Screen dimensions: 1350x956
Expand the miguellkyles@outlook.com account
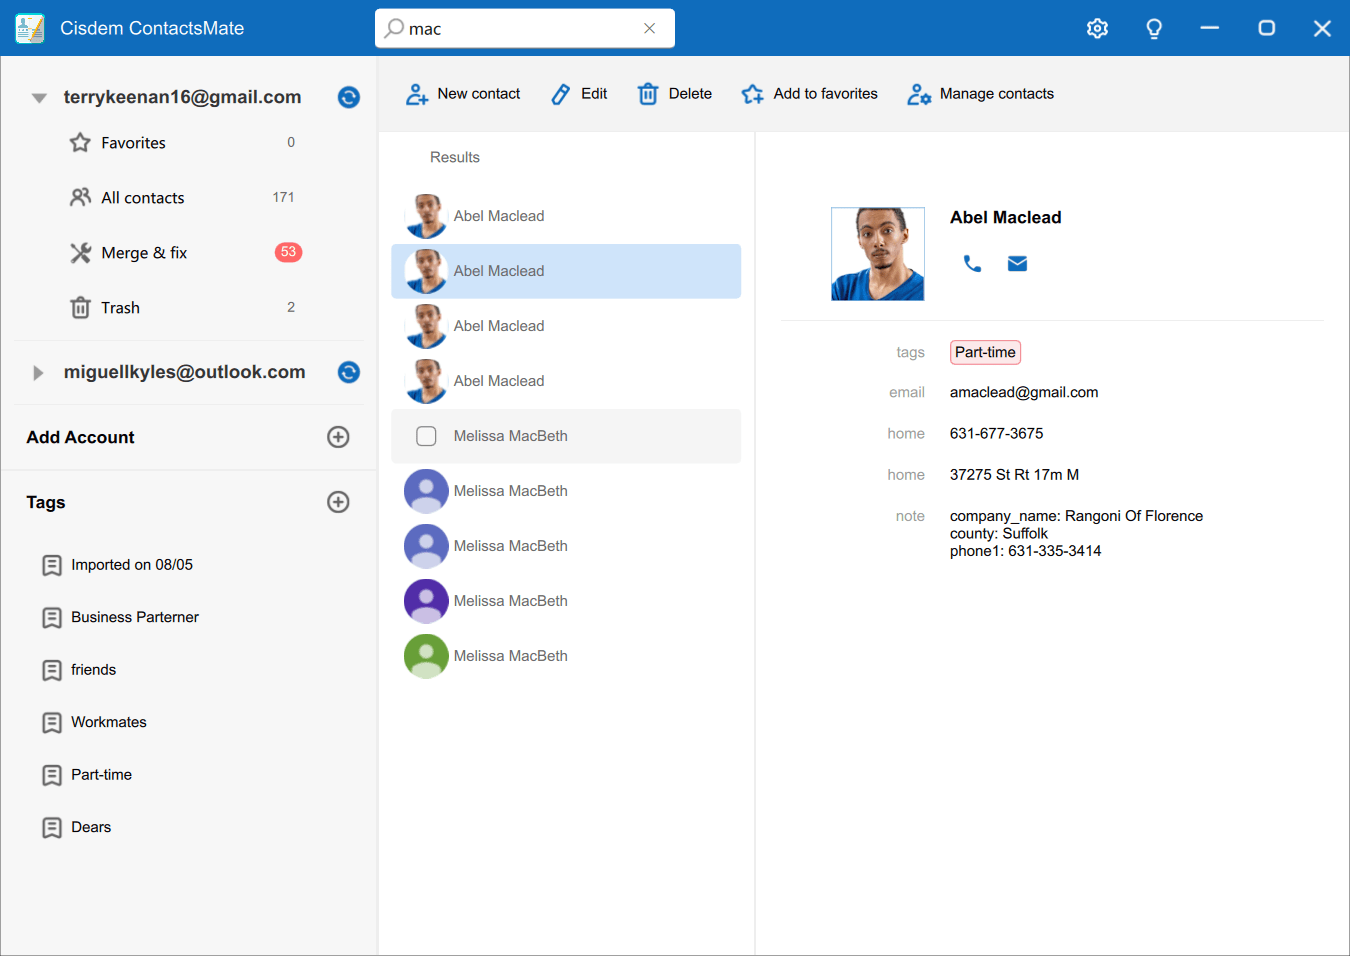pos(38,373)
